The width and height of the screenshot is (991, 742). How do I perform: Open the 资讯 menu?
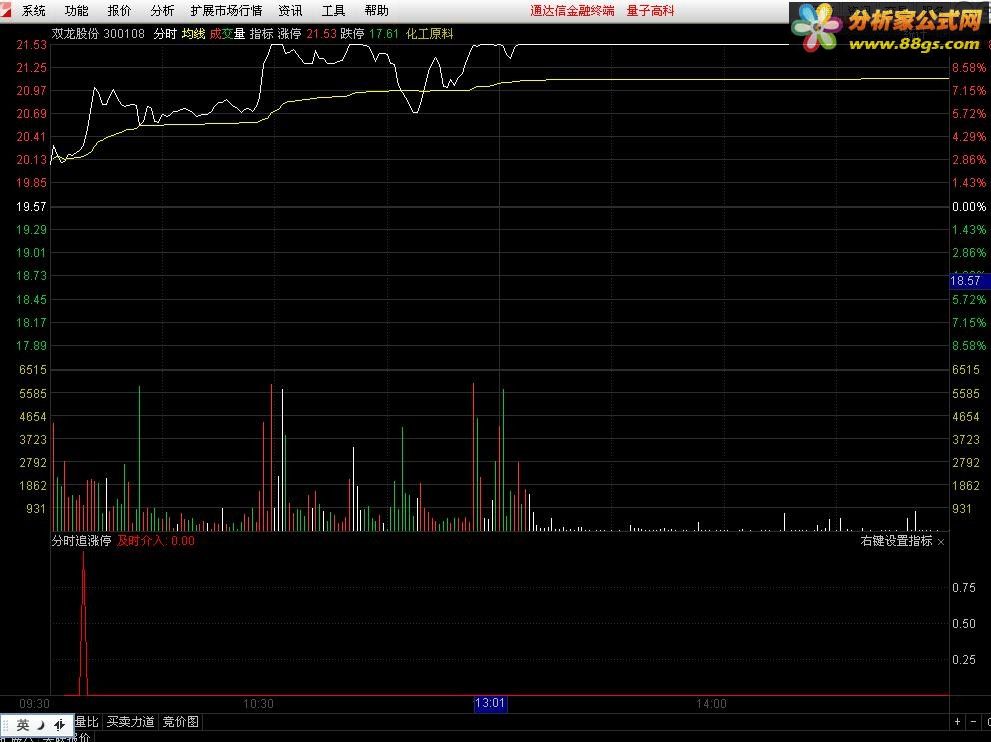coord(290,11)
